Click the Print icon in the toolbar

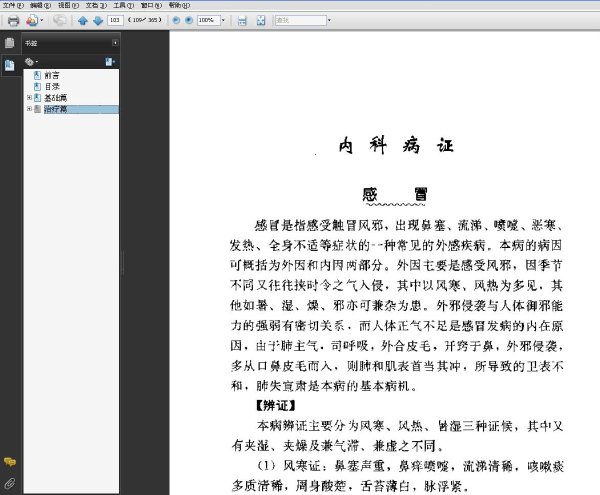pos(13,21)
